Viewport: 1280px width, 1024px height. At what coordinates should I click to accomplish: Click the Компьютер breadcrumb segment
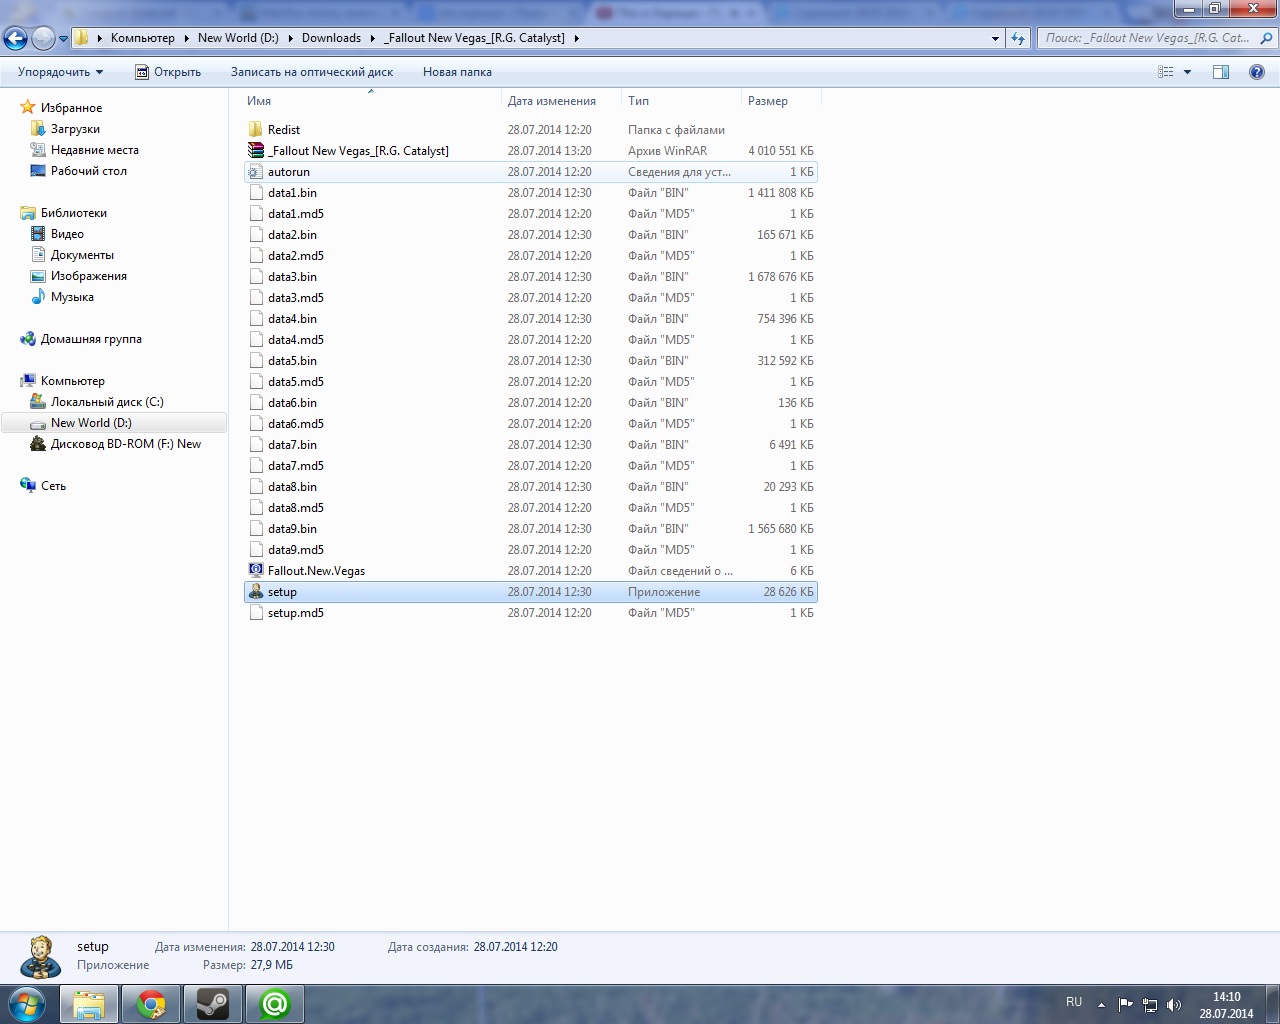(x=143, y=38)
